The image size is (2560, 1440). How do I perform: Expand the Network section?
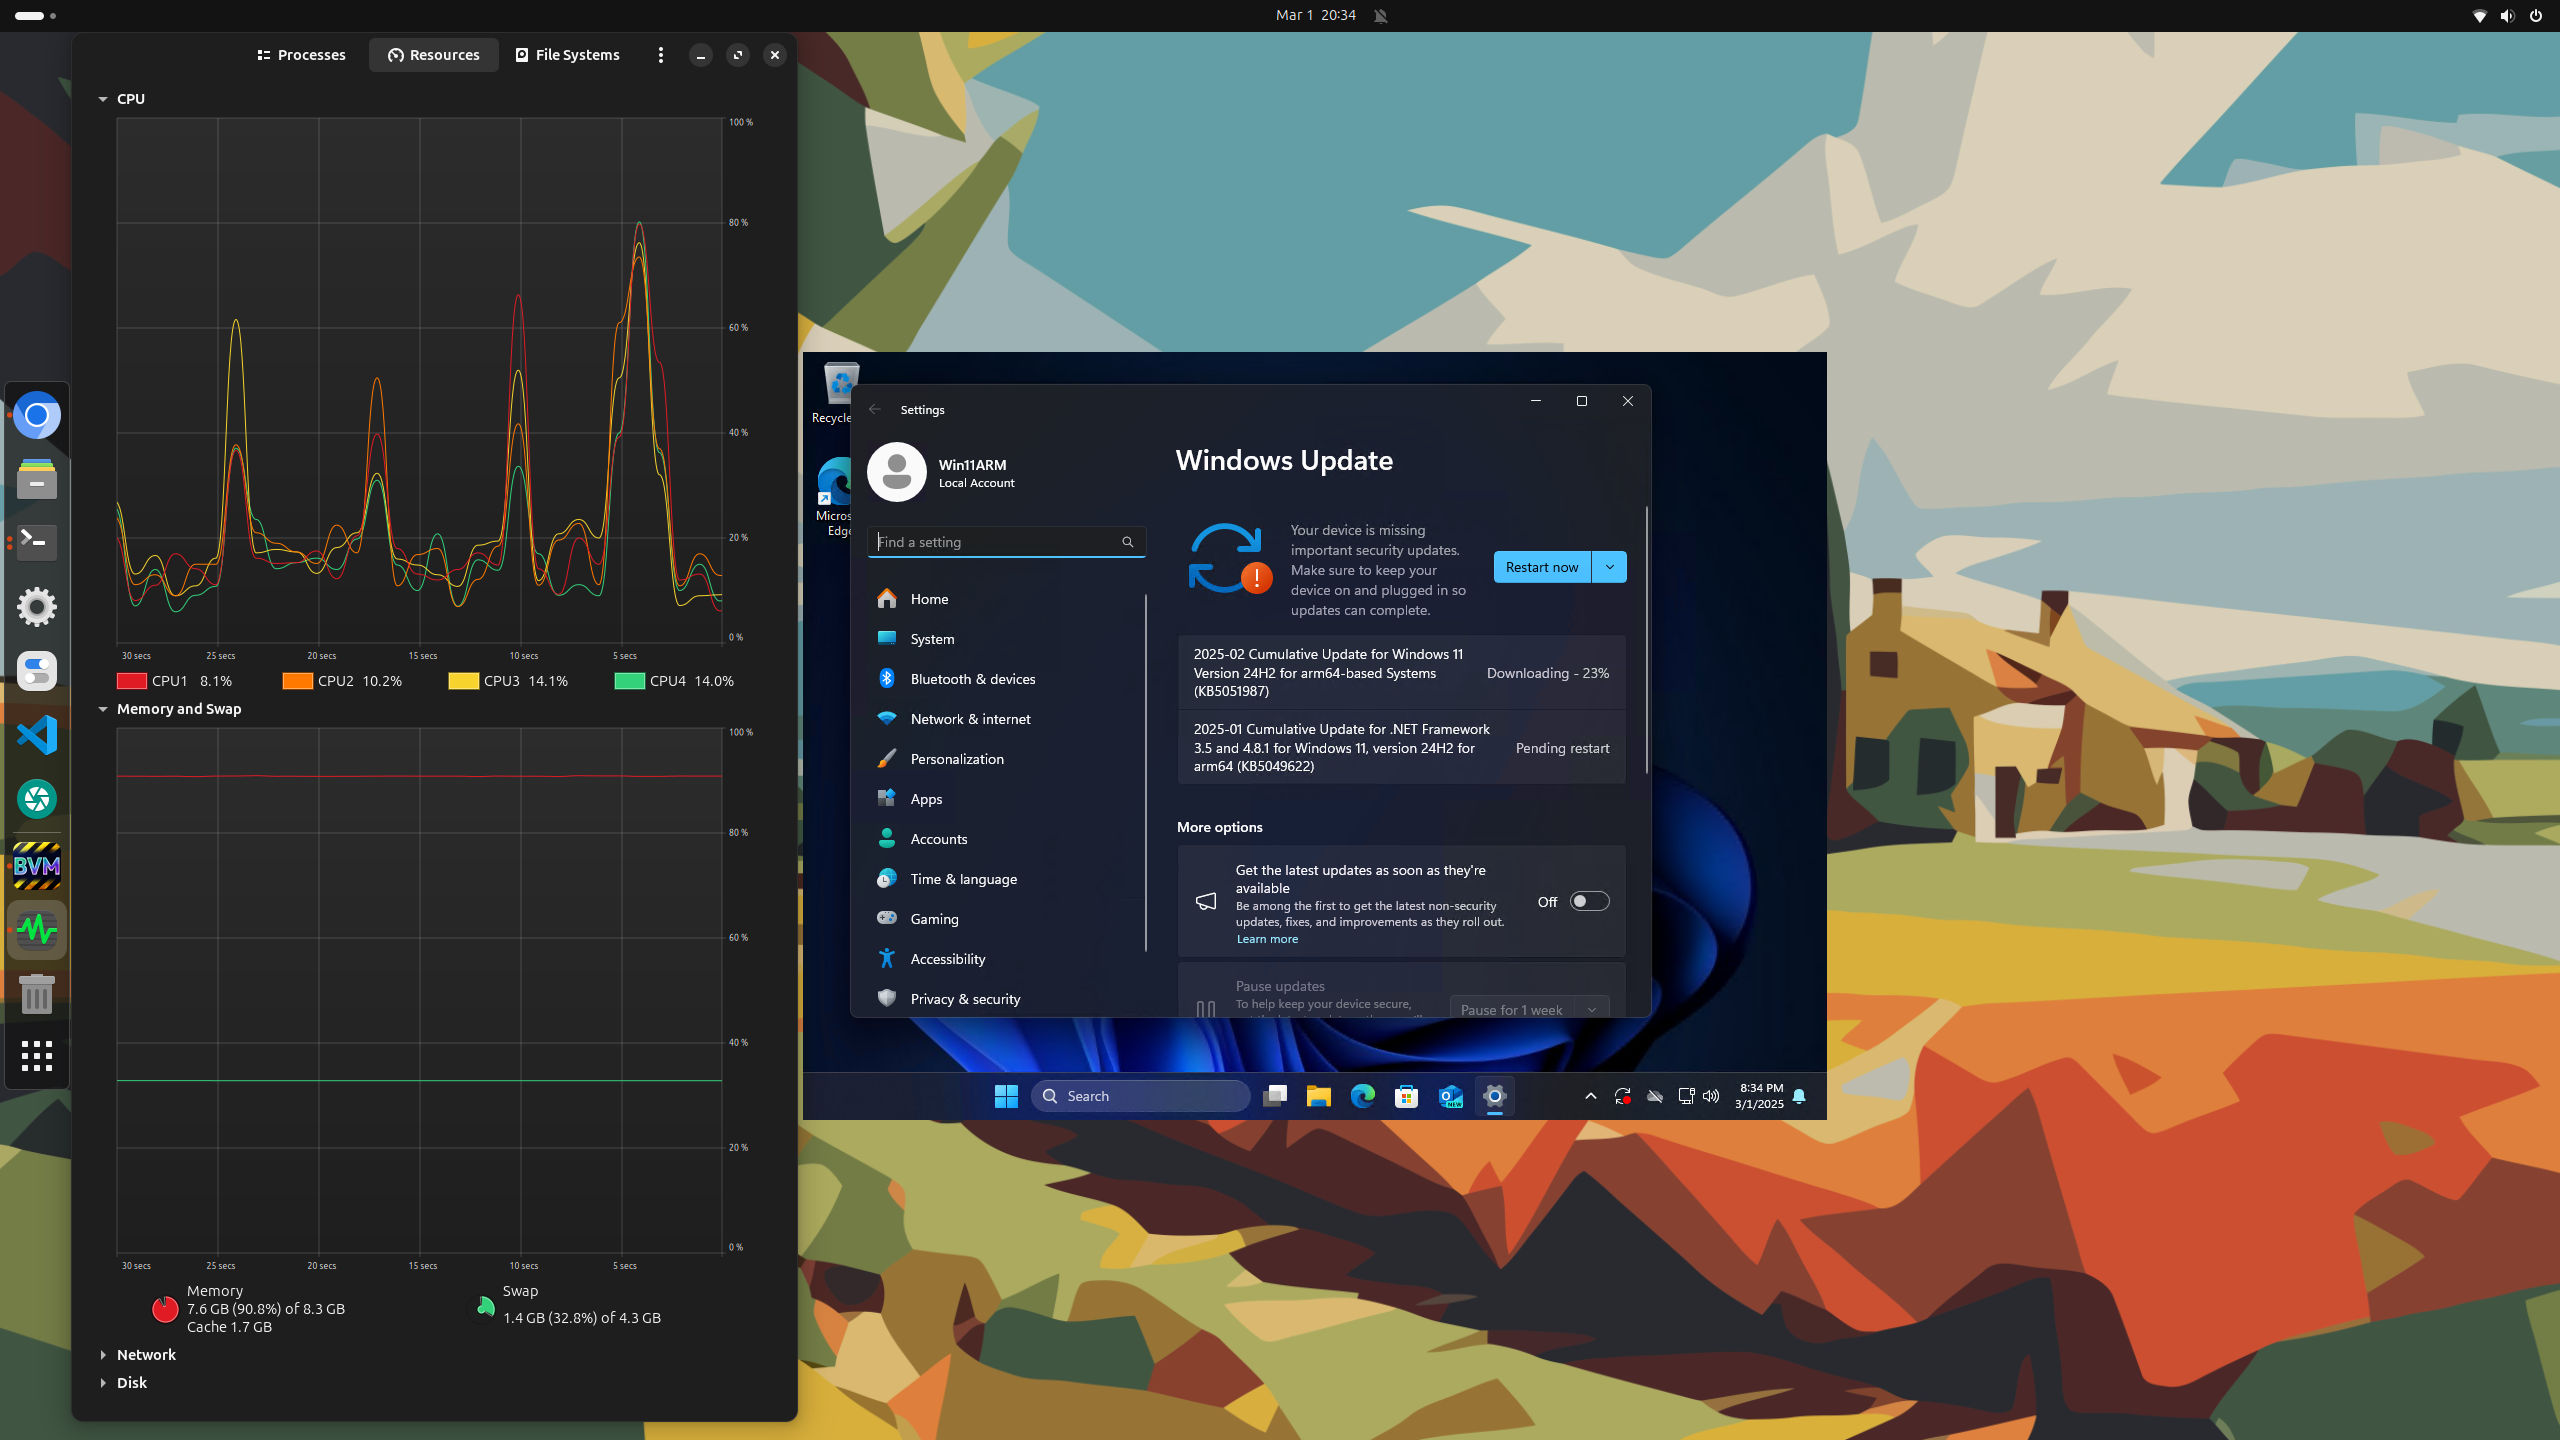[x=102, y=1355]
